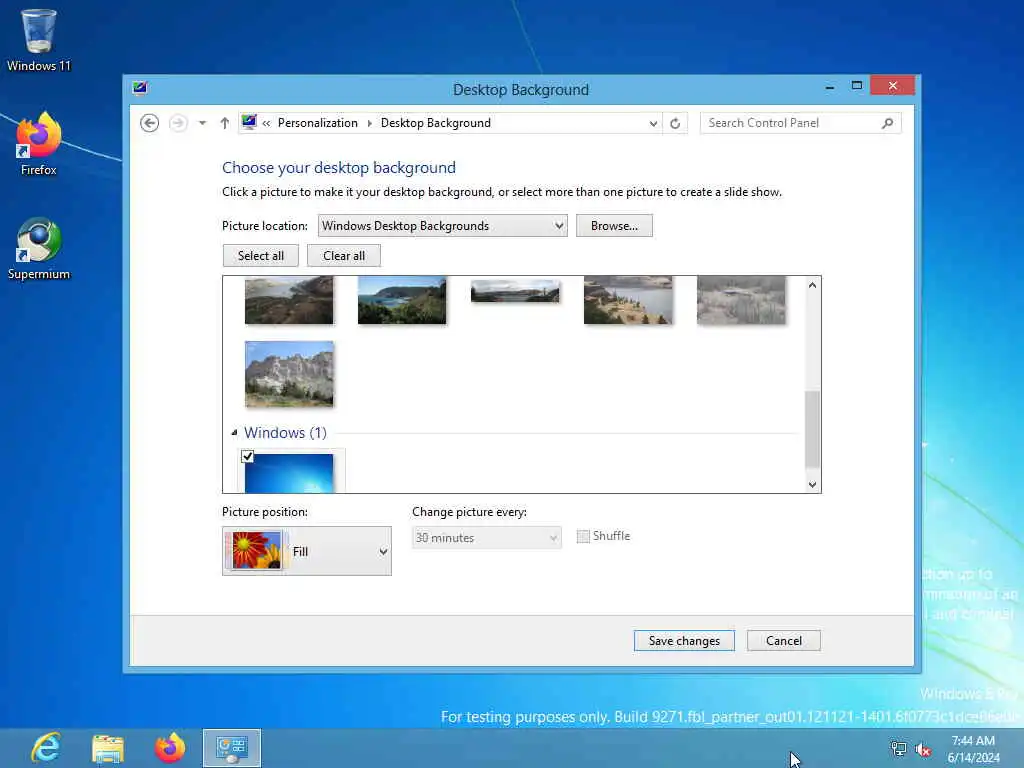The width and height of the screenshot is (1024, 768).
Task: Click the search magnifier icon
Action: 887,123
